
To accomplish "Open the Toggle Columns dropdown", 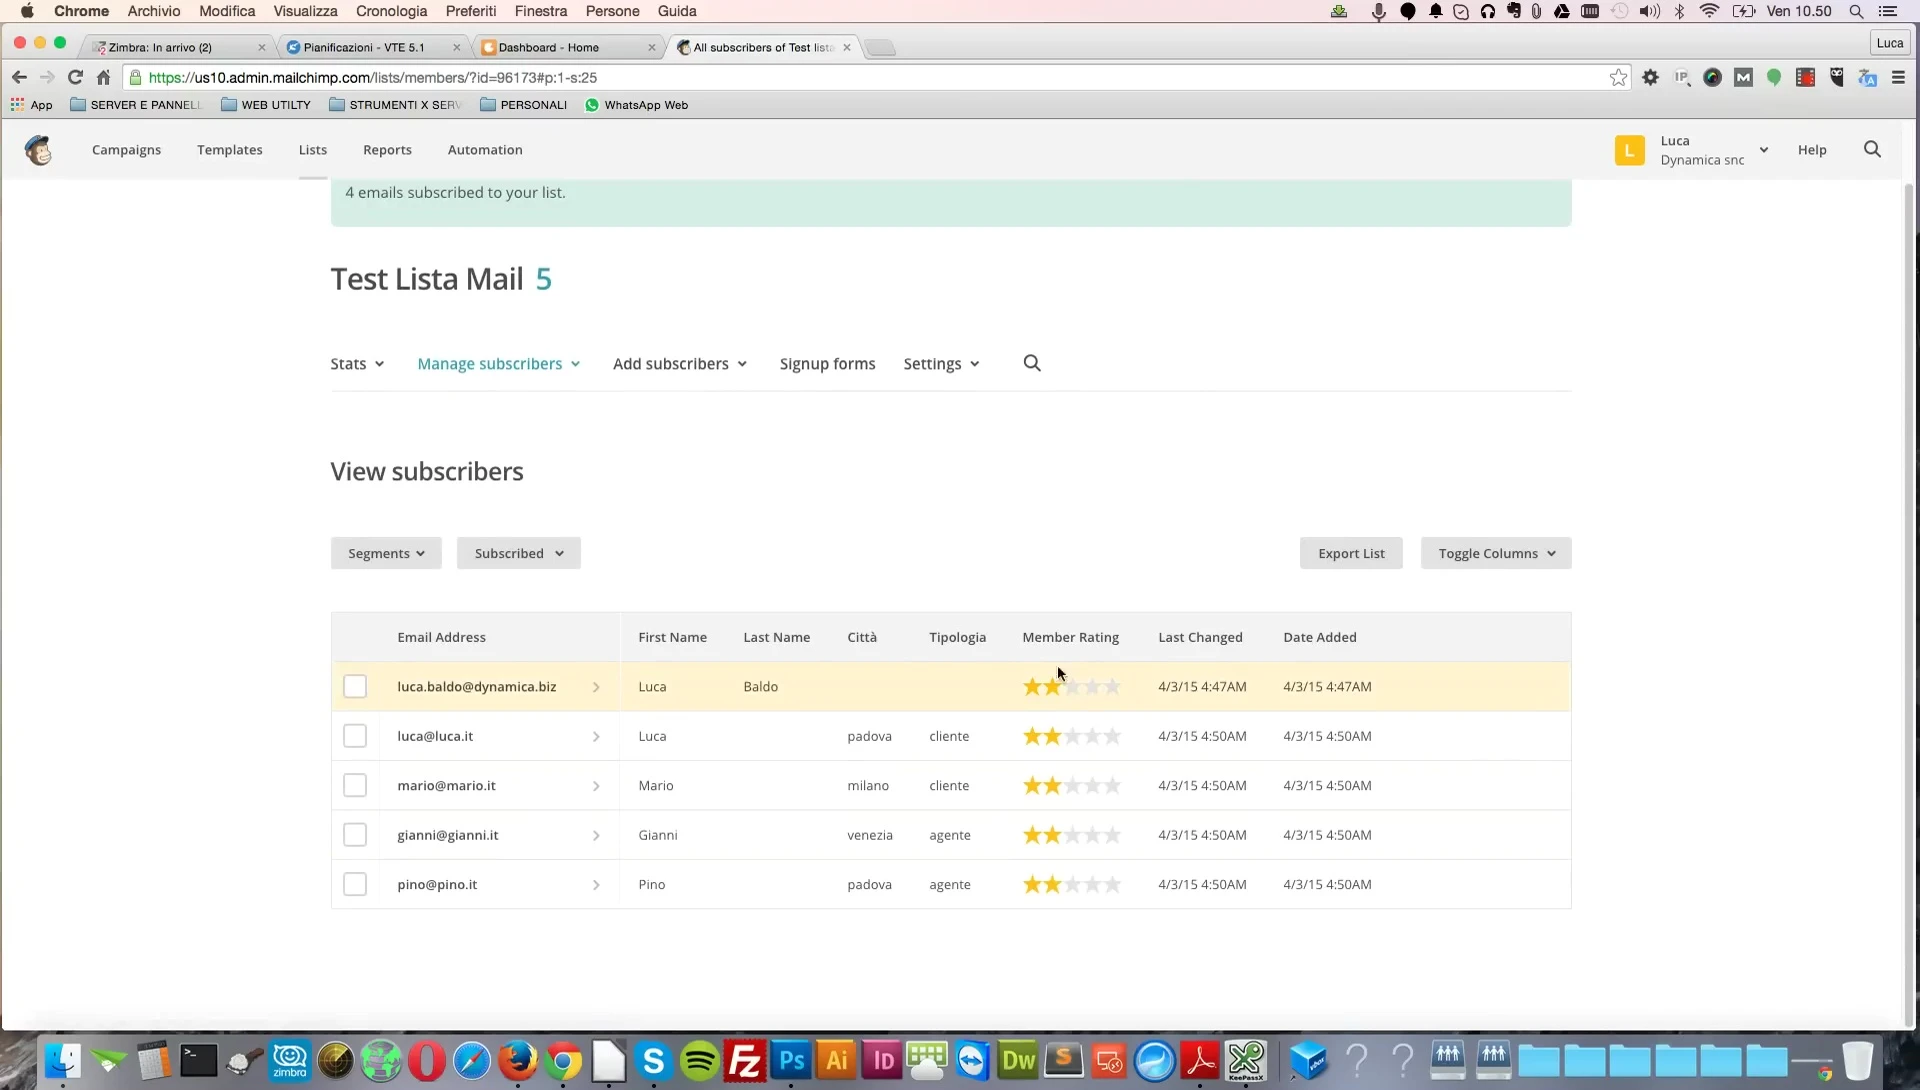I will 1494,552.
